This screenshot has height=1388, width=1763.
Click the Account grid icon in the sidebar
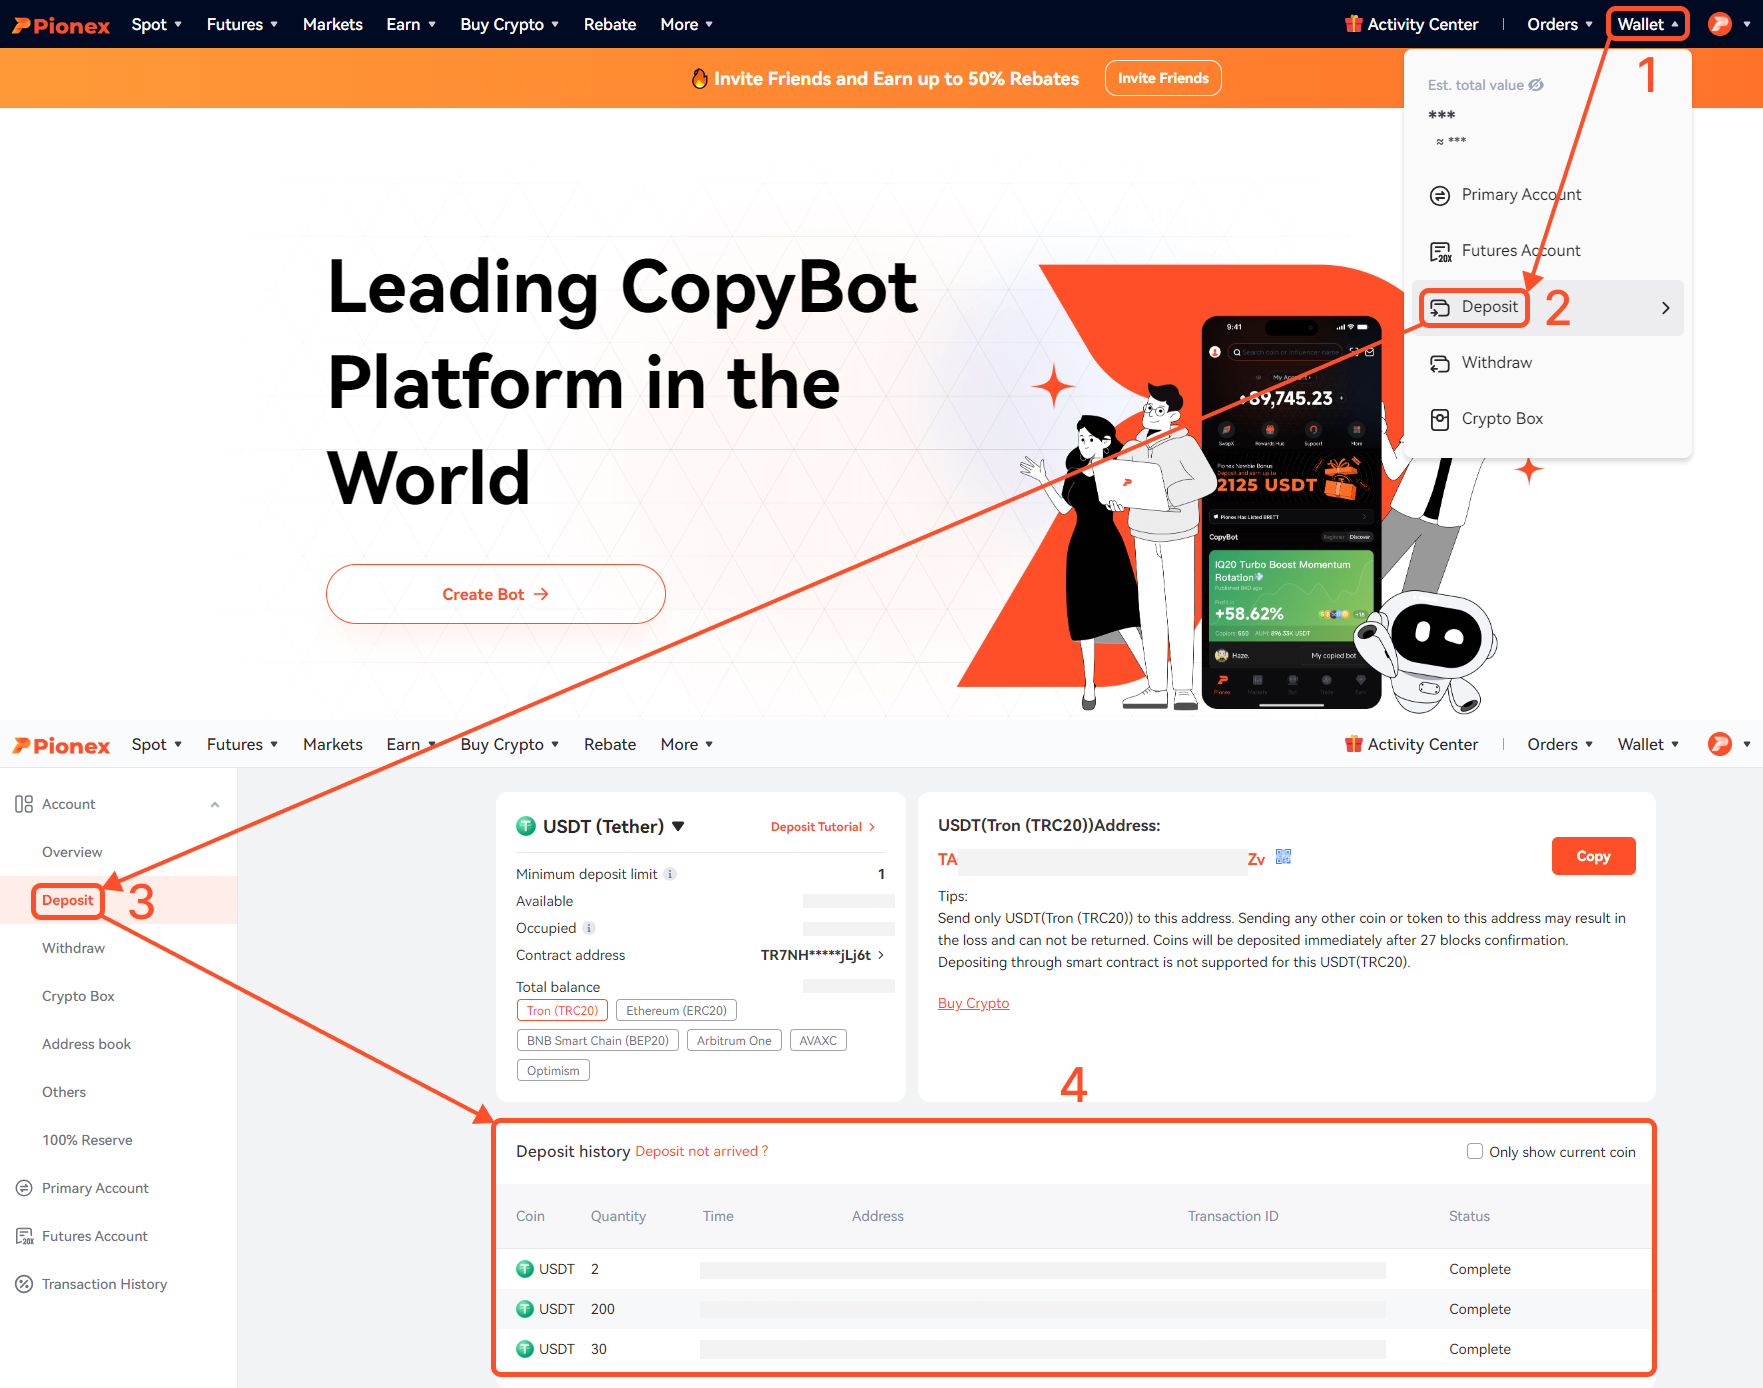pos(24,804)
